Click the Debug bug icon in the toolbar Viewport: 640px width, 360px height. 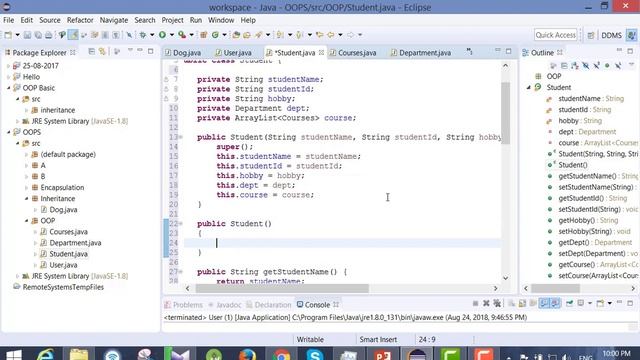point(143,35)
